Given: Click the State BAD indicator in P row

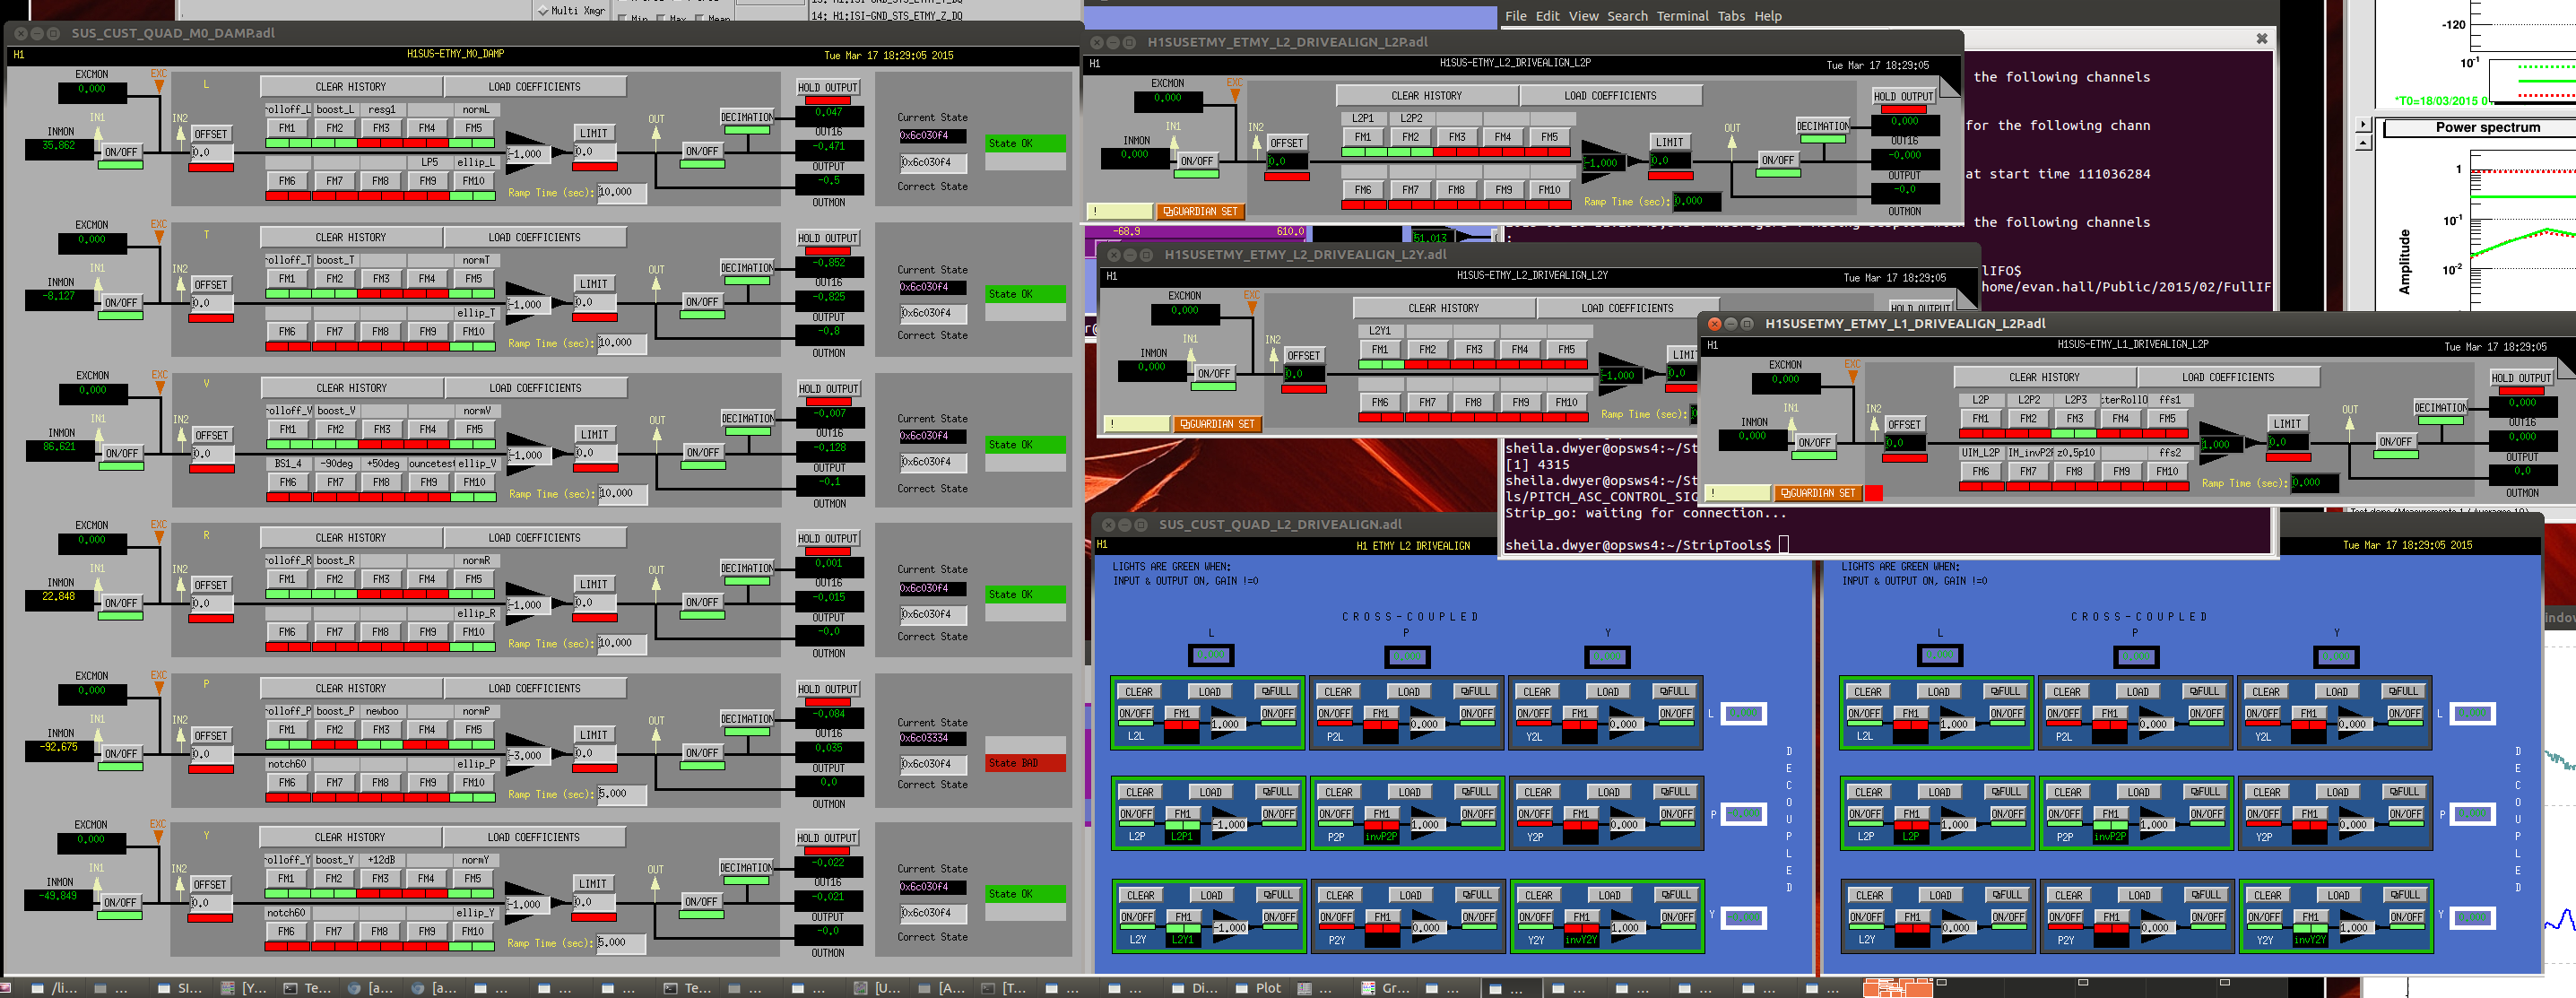Looking at the screenshot, I should coord(1025,763).
